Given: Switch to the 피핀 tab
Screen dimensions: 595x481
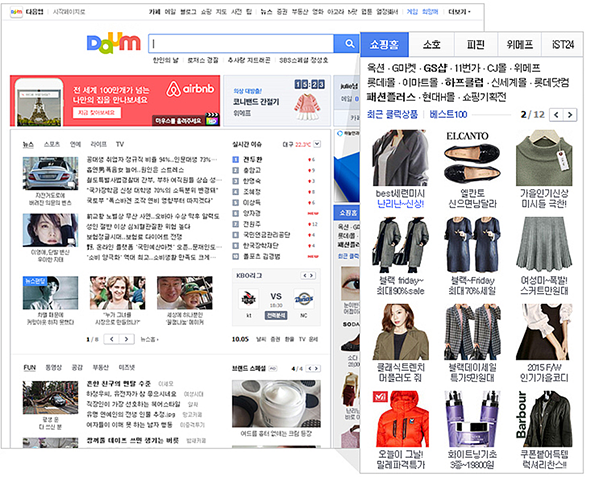Looking at the screenshot, I should (x=476, y=45).
